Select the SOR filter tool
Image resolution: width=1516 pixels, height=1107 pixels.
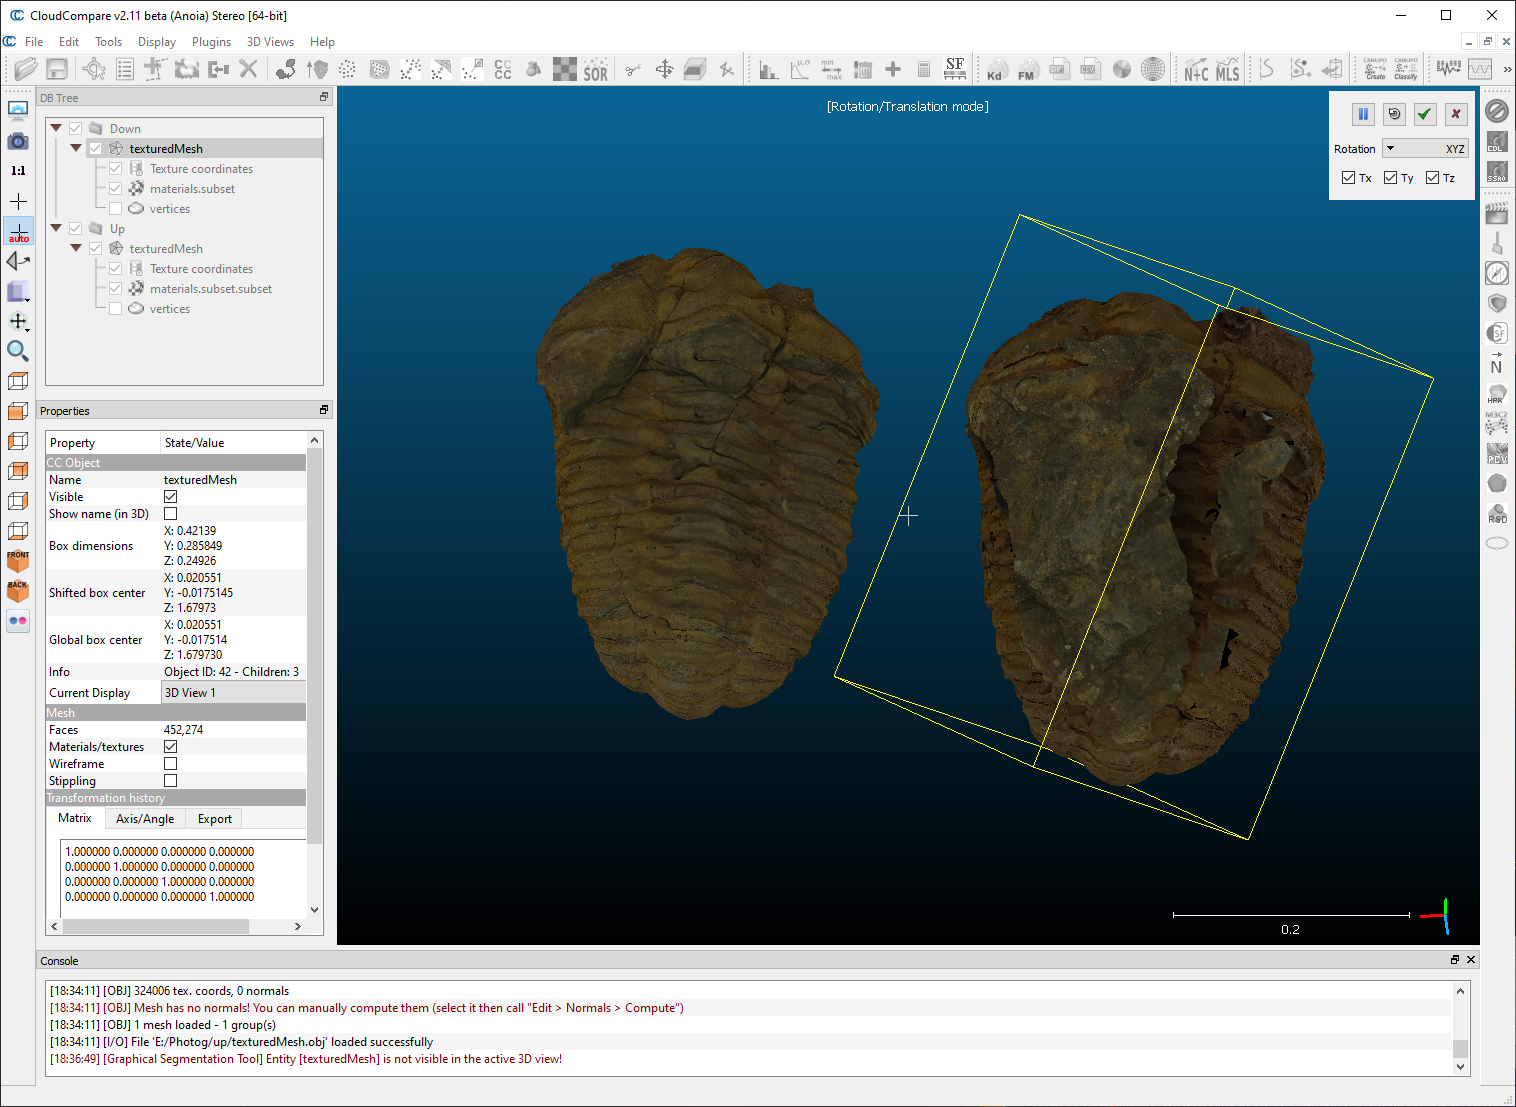(597, 69)
